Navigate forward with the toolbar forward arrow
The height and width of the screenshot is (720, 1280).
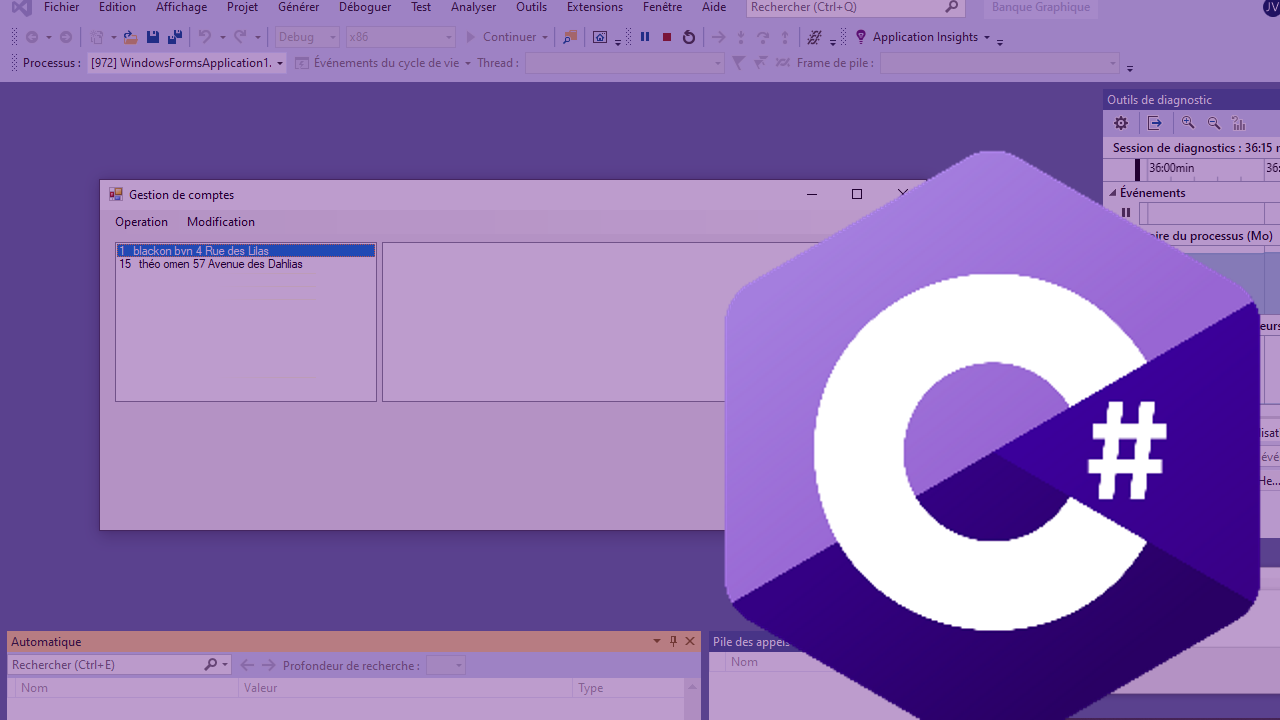tap(66, 37)
